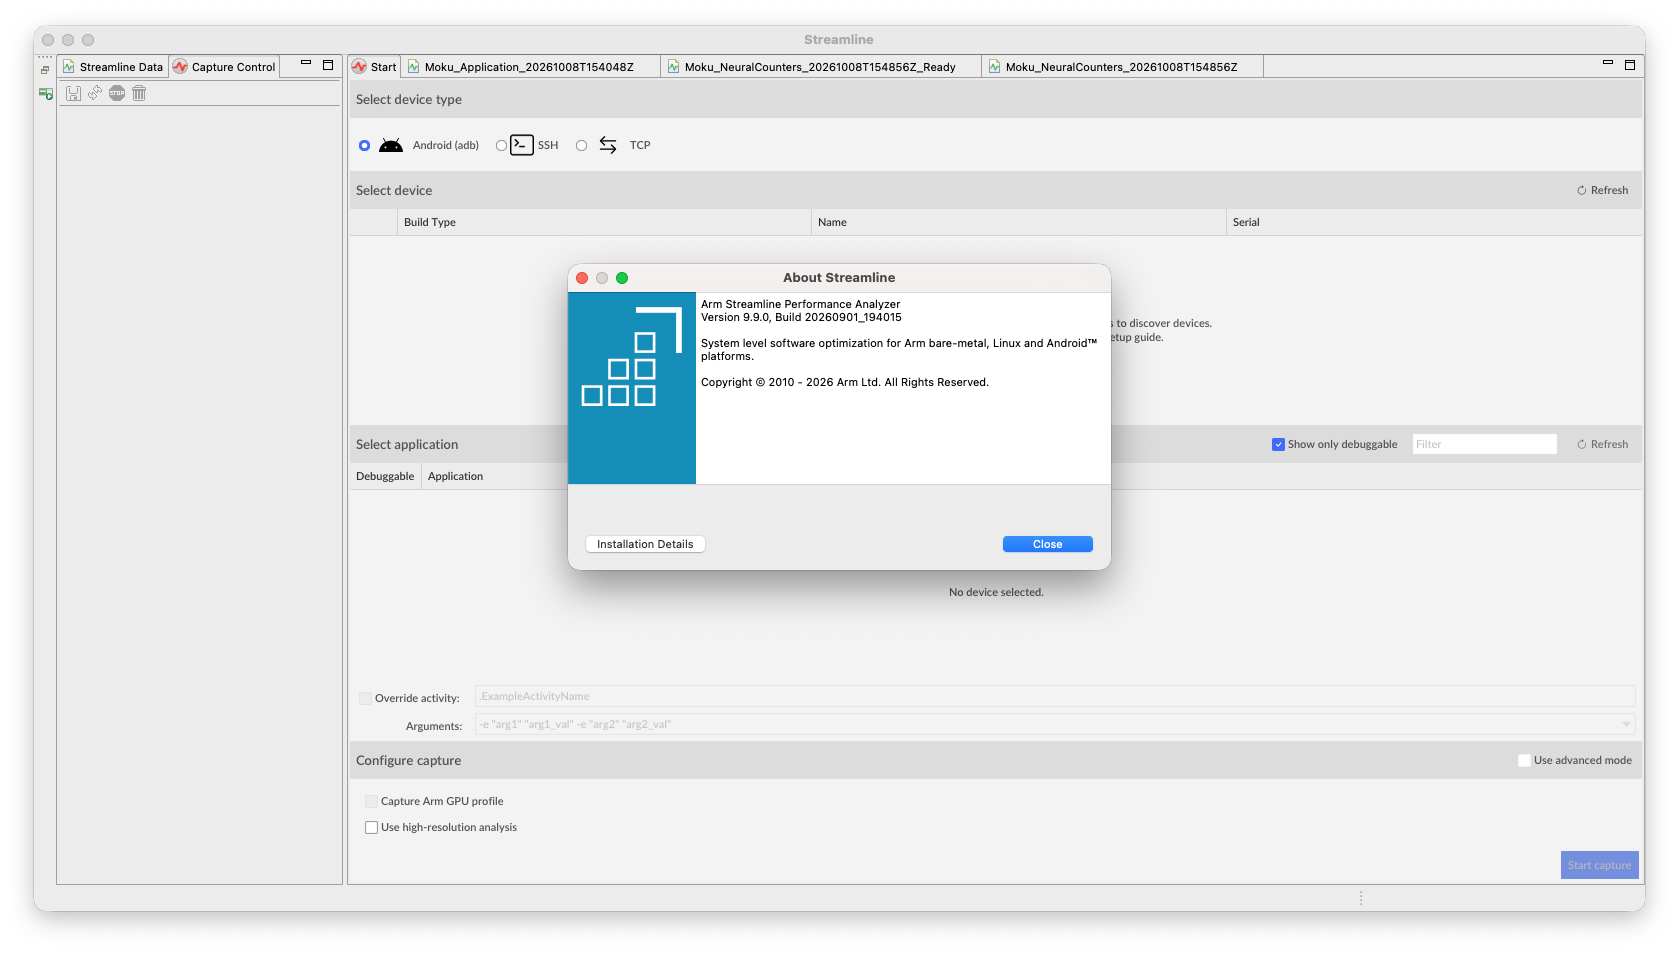Viewport: 1679px width, 953px height.
Task: Click the green play console icon in left trim
Action: [x=46, y=93]
